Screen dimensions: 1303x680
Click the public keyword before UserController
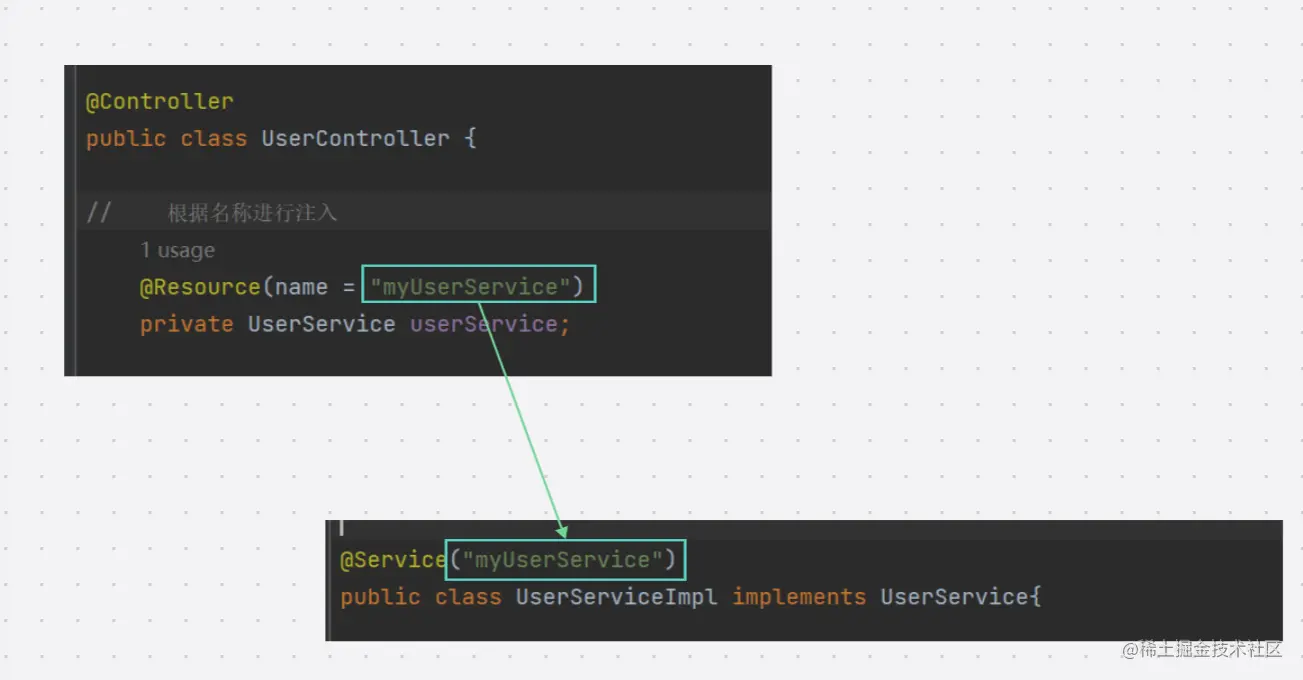(x=126, y=138)
